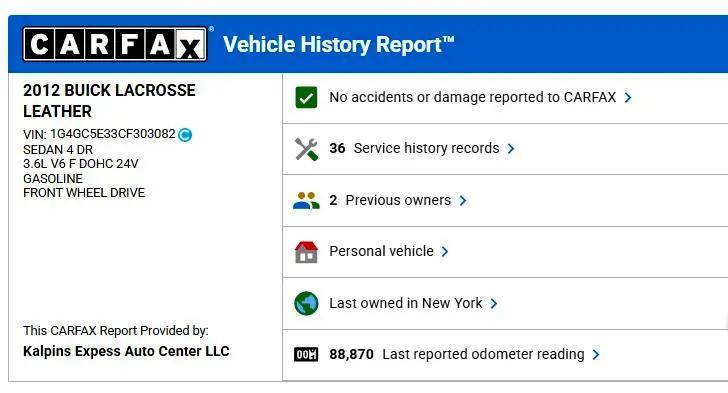Select the VIN number text
Screen dimensions: 728x393
(113, 134)
